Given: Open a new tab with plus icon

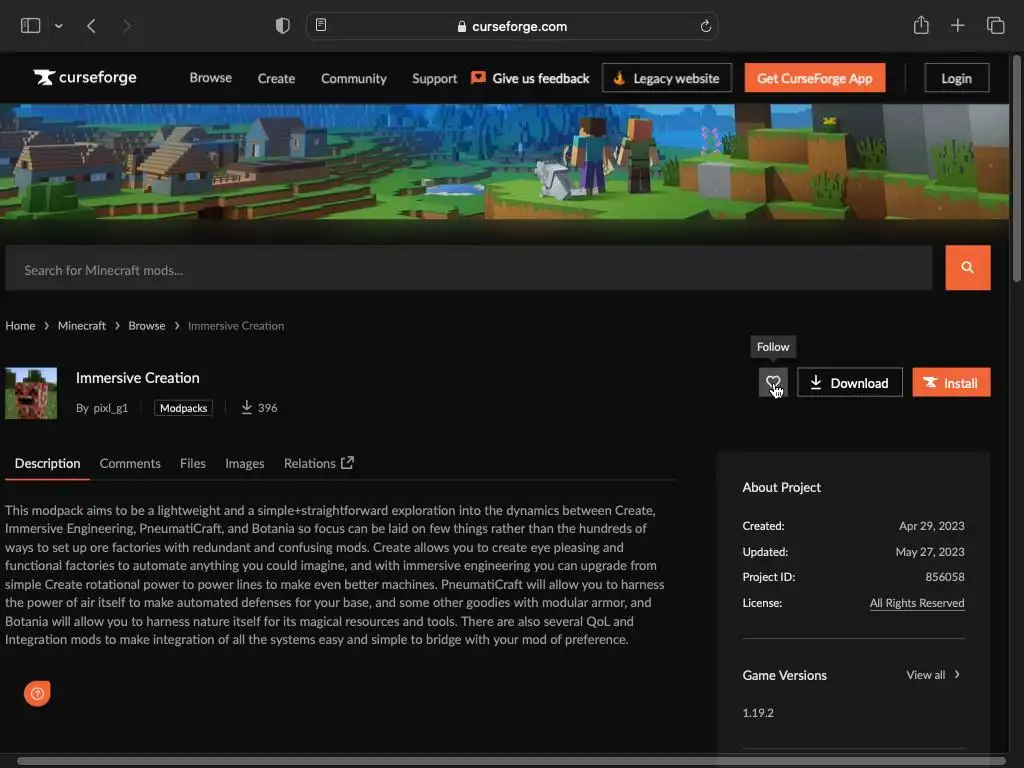Looking at the screenshot, I should pyautogui.click(x=957, y=26).
